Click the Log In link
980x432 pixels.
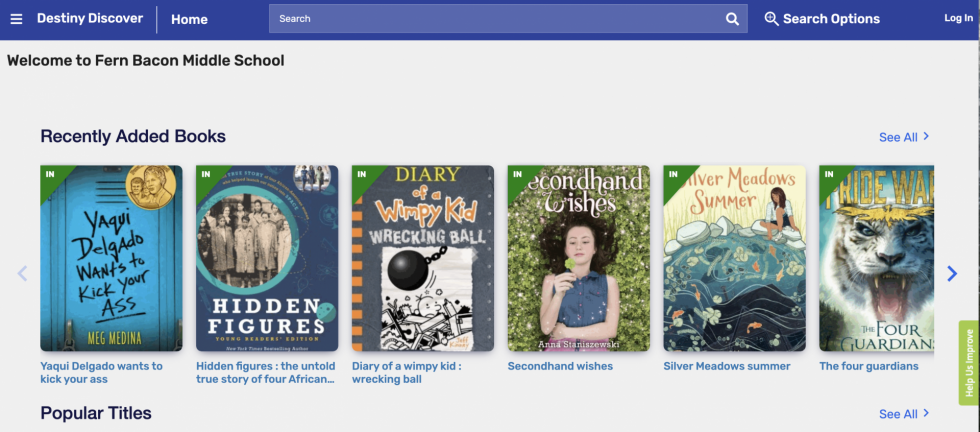pos(958,18)
